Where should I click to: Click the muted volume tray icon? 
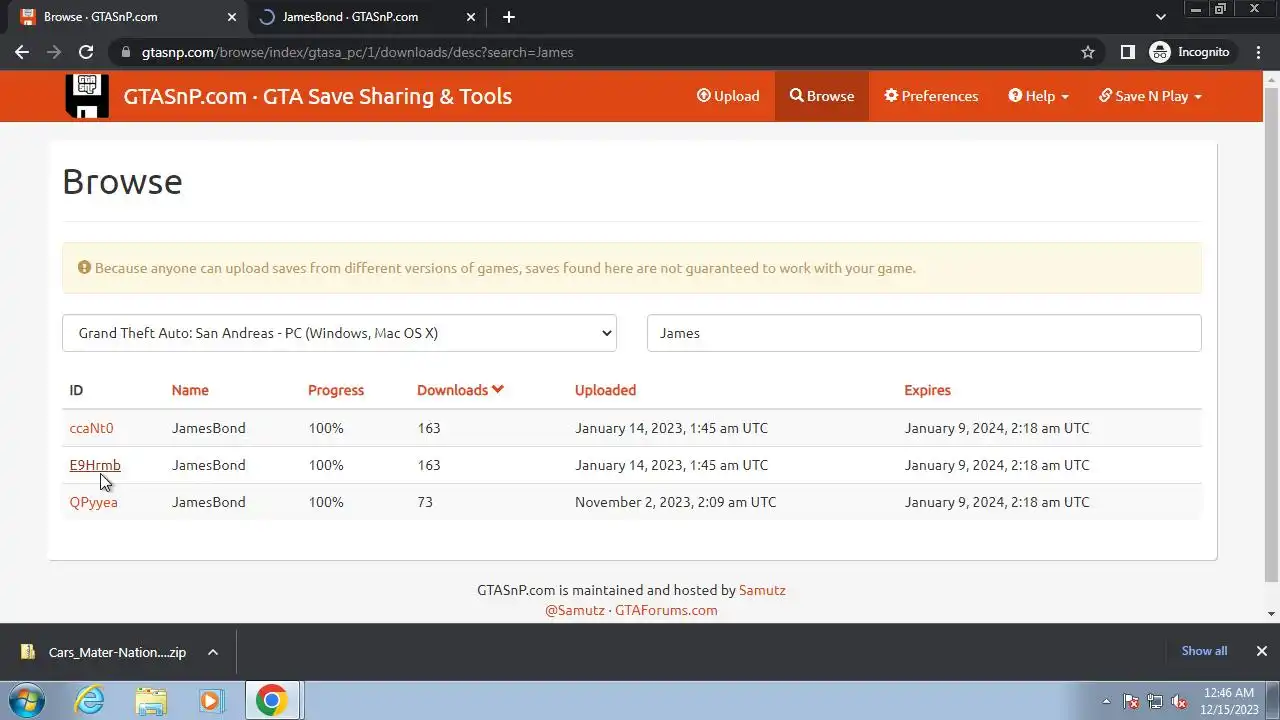coord(1179,701)
